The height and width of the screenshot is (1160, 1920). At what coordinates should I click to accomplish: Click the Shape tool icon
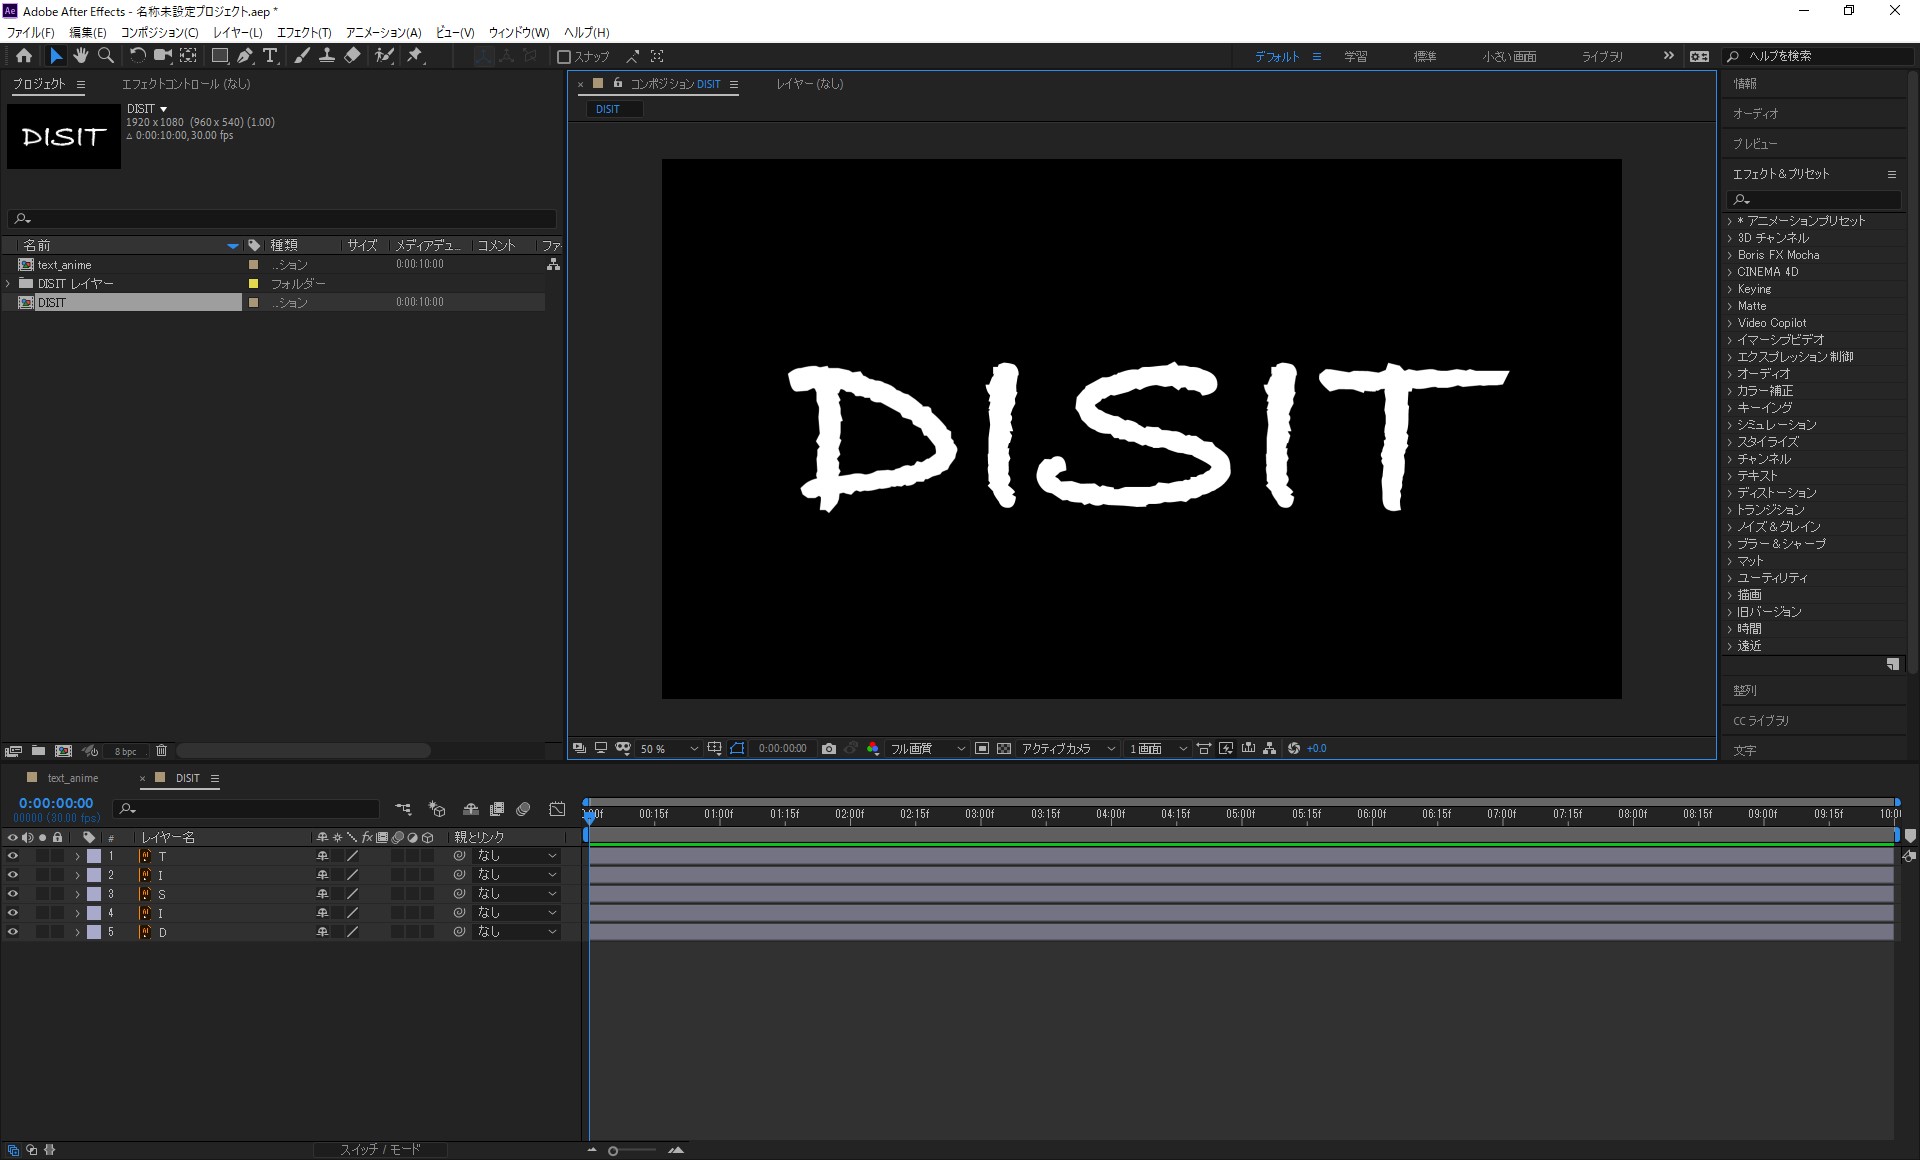(218, 55)
